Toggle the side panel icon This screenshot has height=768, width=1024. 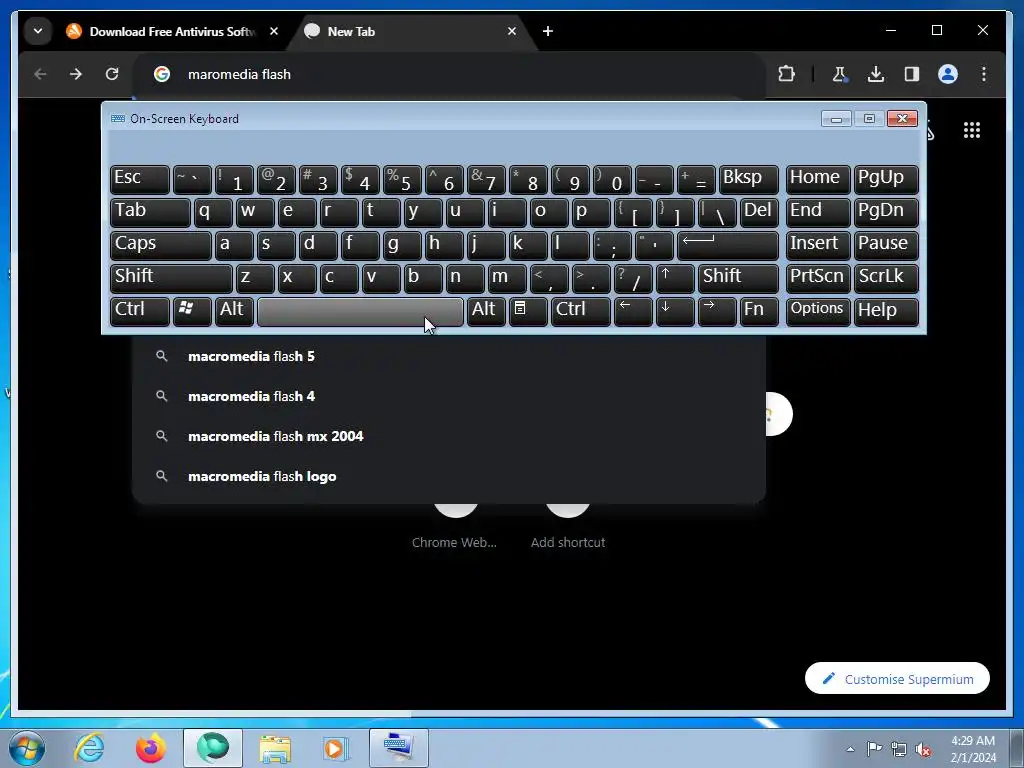click(912, 74)
